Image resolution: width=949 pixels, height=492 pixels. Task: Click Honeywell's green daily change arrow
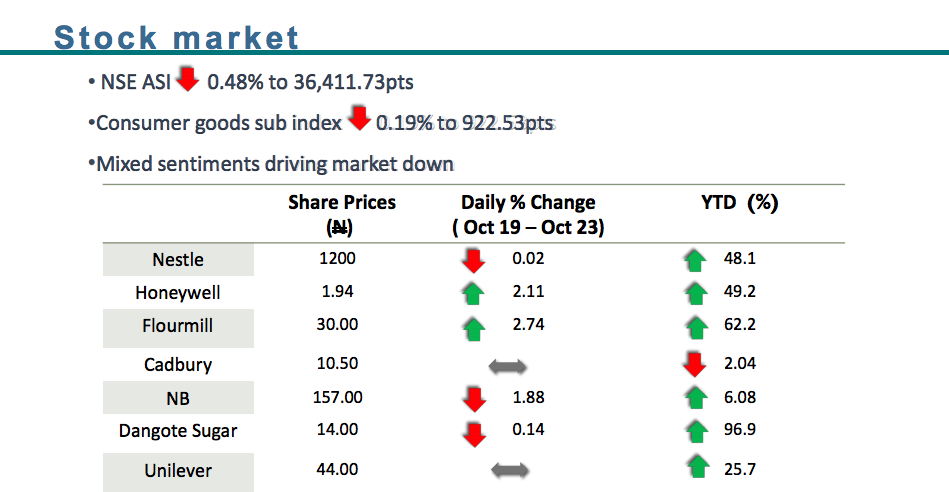[474, 294]
